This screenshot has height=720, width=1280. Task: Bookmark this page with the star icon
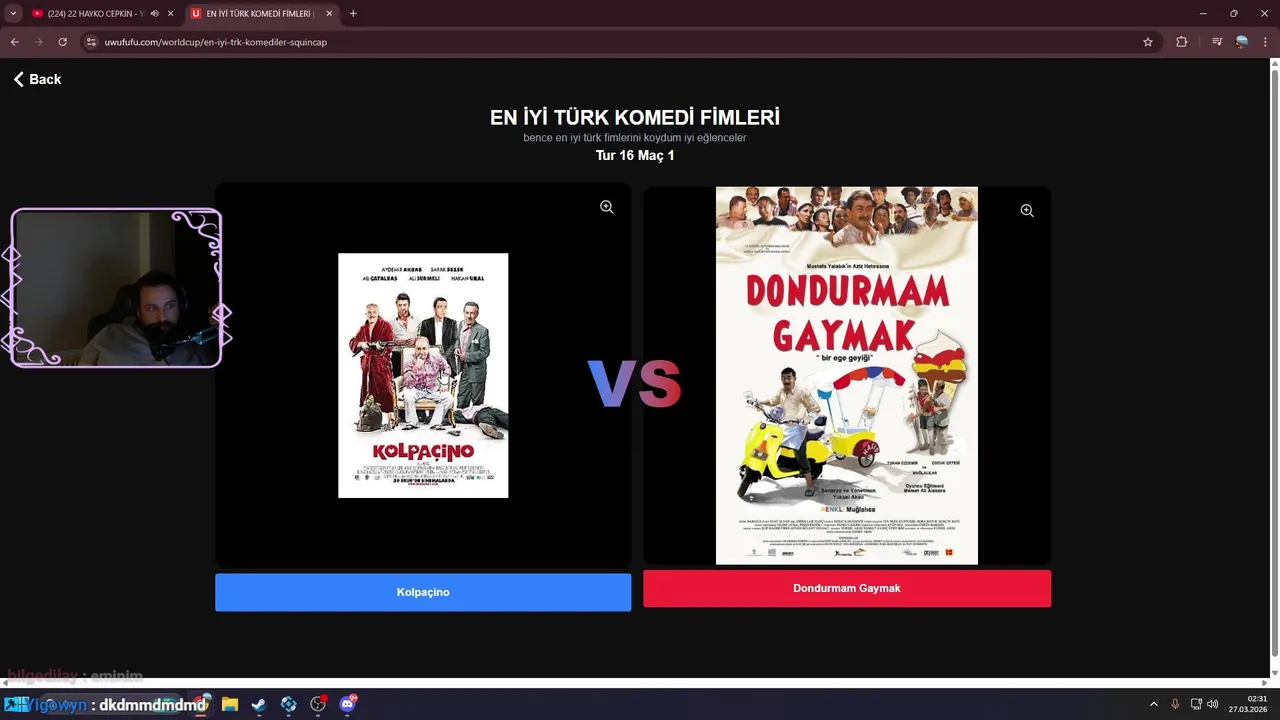pyautogui.click(x=1148, y=42)
